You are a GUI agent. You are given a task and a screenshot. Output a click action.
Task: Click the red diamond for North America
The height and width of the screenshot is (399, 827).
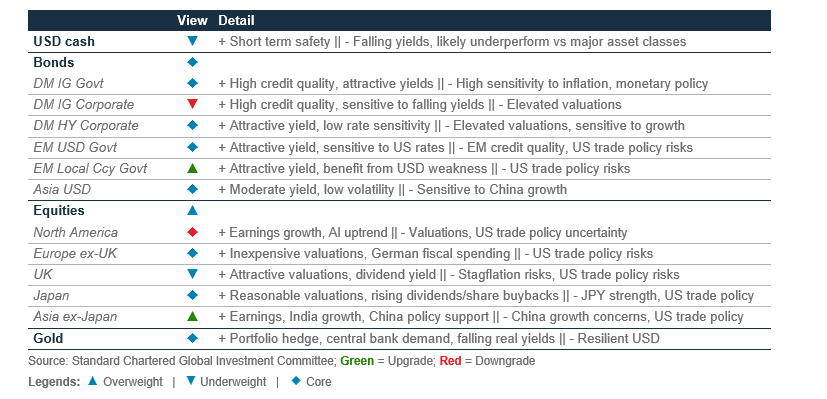click(193, 232)
